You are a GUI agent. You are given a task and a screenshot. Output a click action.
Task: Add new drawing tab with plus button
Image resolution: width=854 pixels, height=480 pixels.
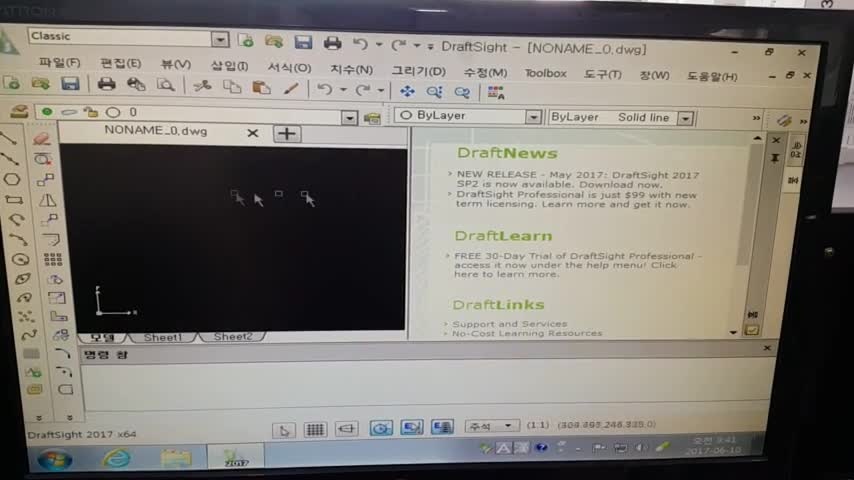286,133
